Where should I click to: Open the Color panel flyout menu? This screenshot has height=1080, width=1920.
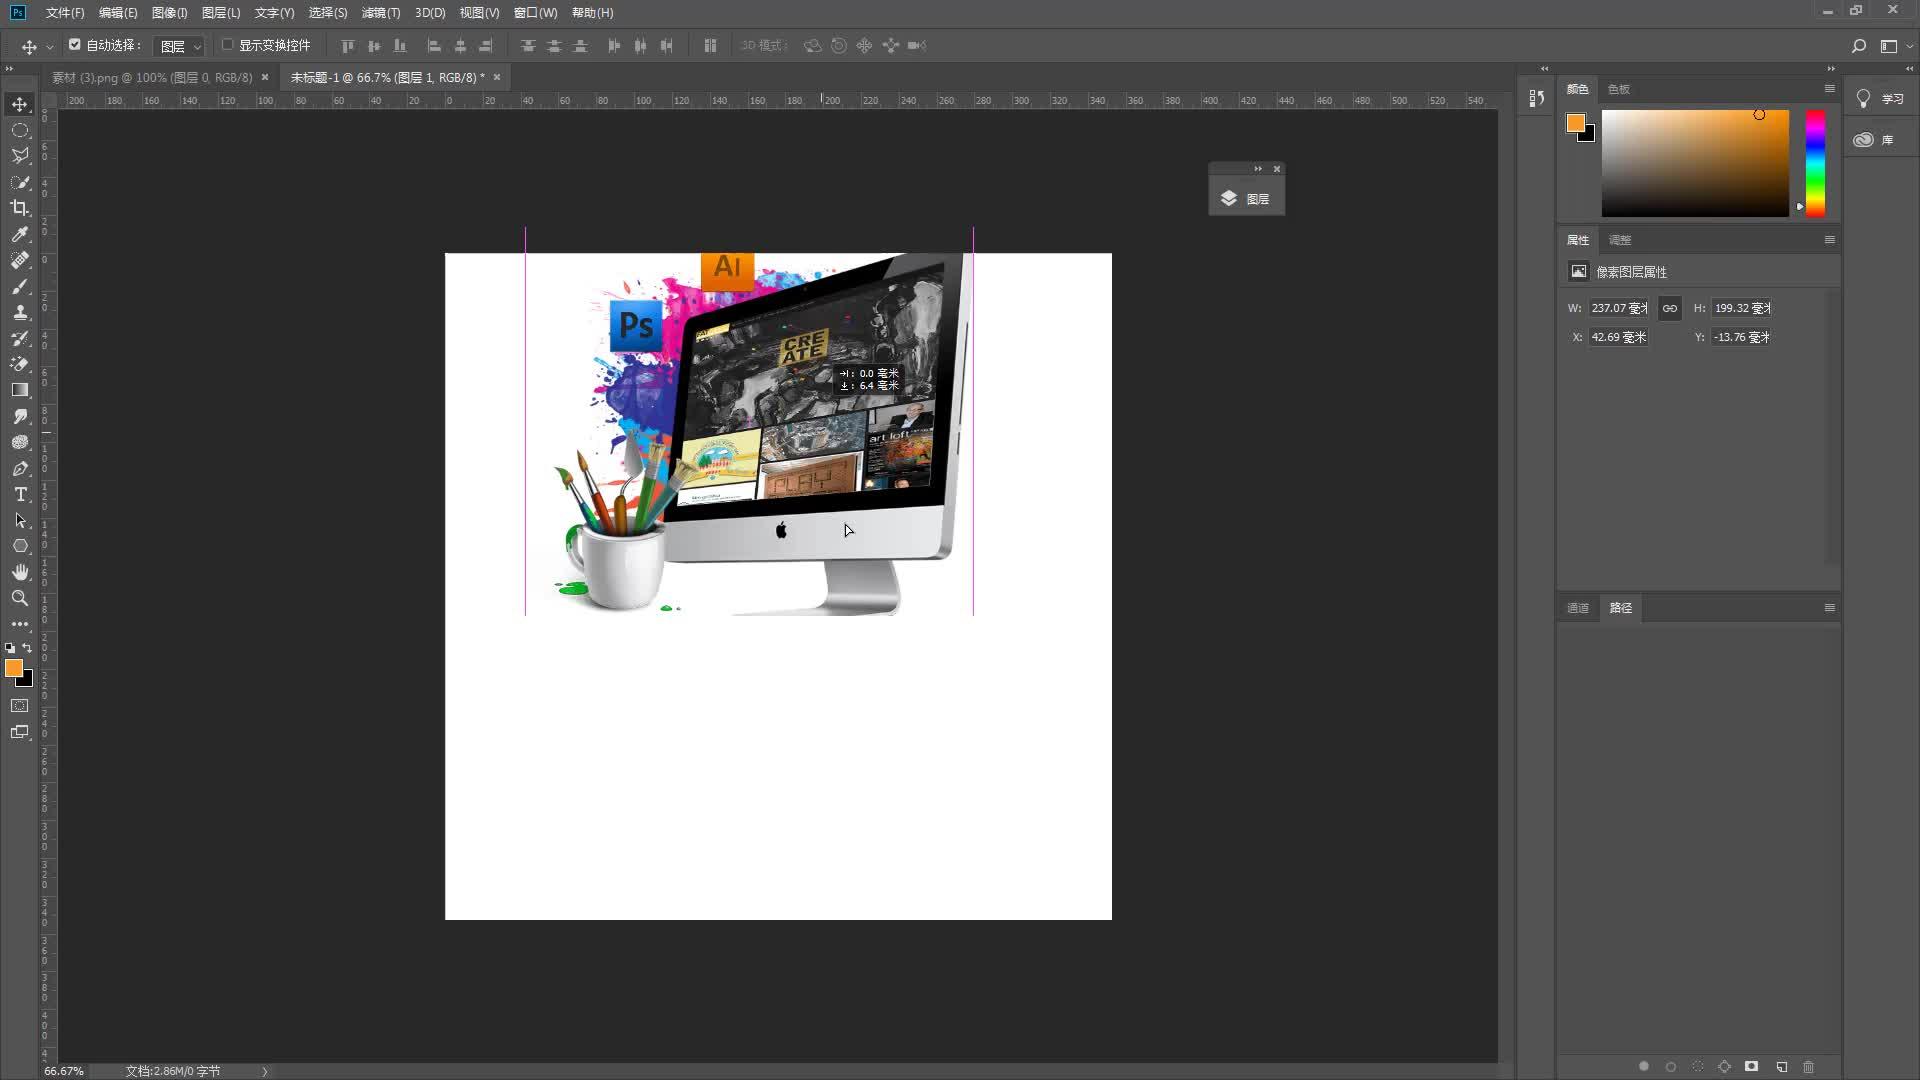pos(1829,89)
